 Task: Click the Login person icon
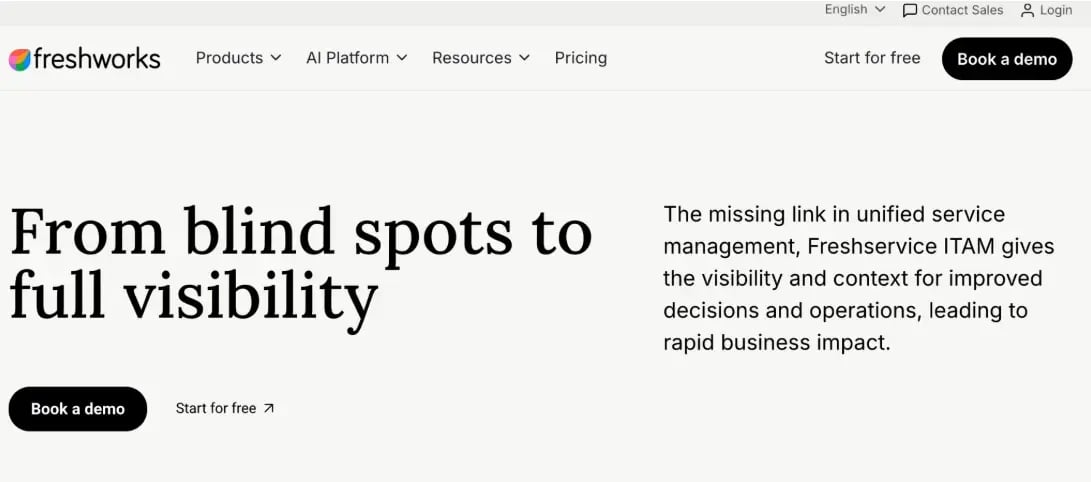tap(1027, 10)
